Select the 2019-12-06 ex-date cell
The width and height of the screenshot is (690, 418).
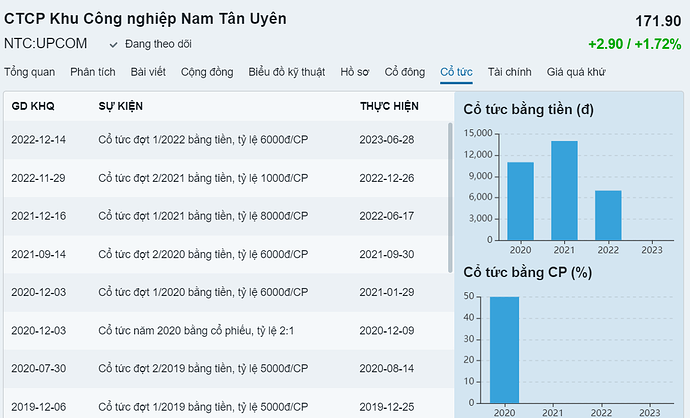point(39,407)
